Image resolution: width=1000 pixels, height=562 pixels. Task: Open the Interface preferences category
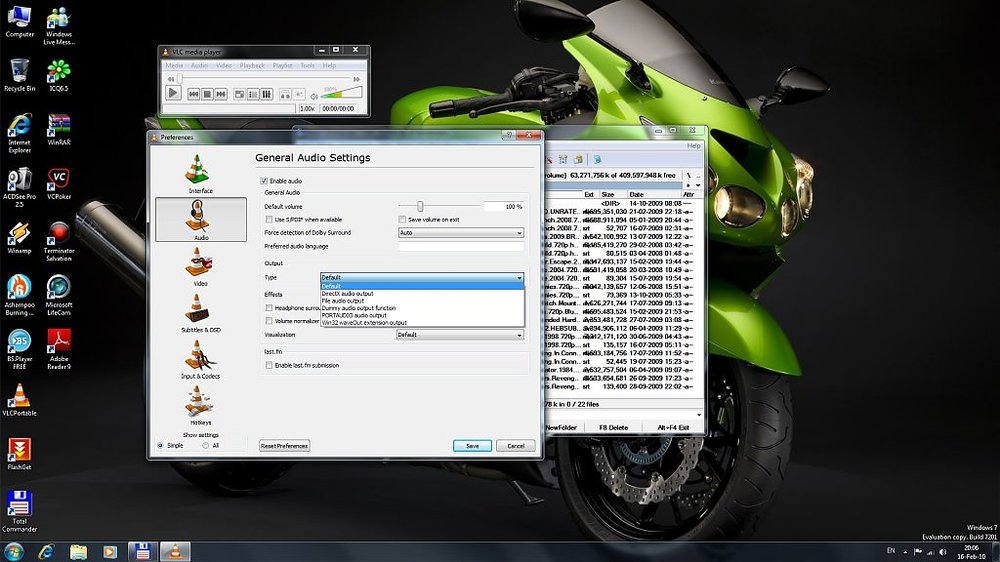200,173
